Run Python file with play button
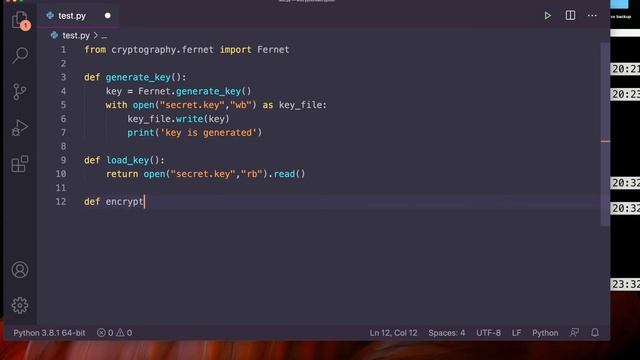The width and height of the screenshot is (640, 360). [x=547, y=16]
